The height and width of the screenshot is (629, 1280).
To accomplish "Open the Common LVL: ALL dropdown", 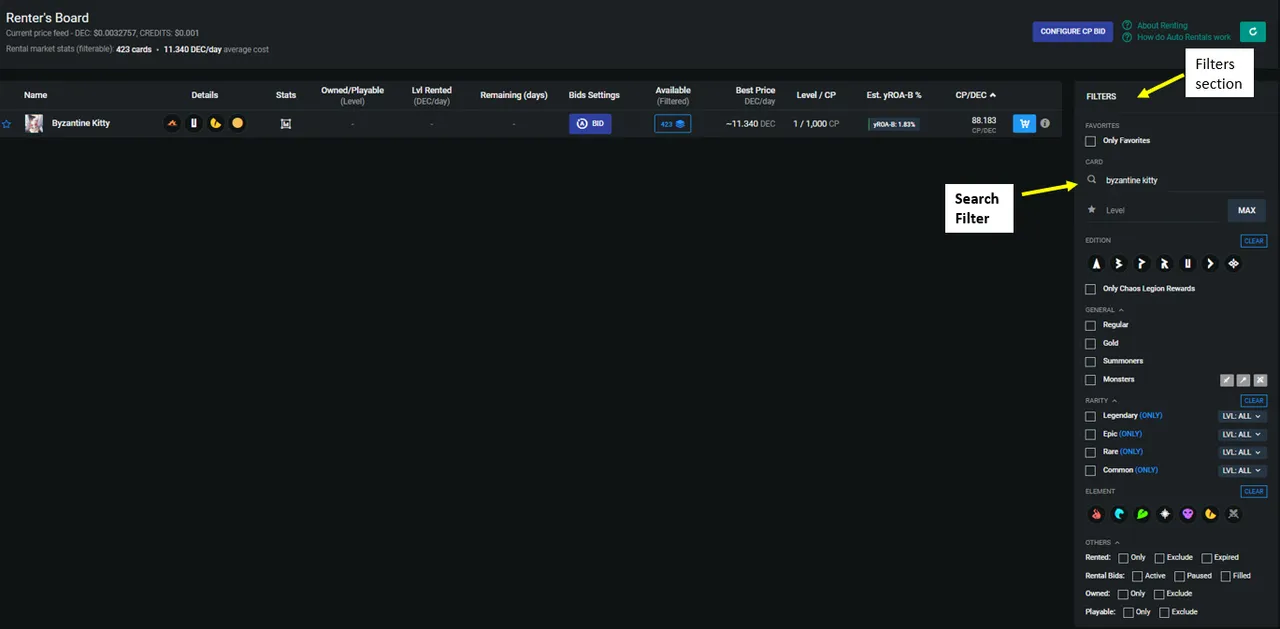I will 1242,470.
